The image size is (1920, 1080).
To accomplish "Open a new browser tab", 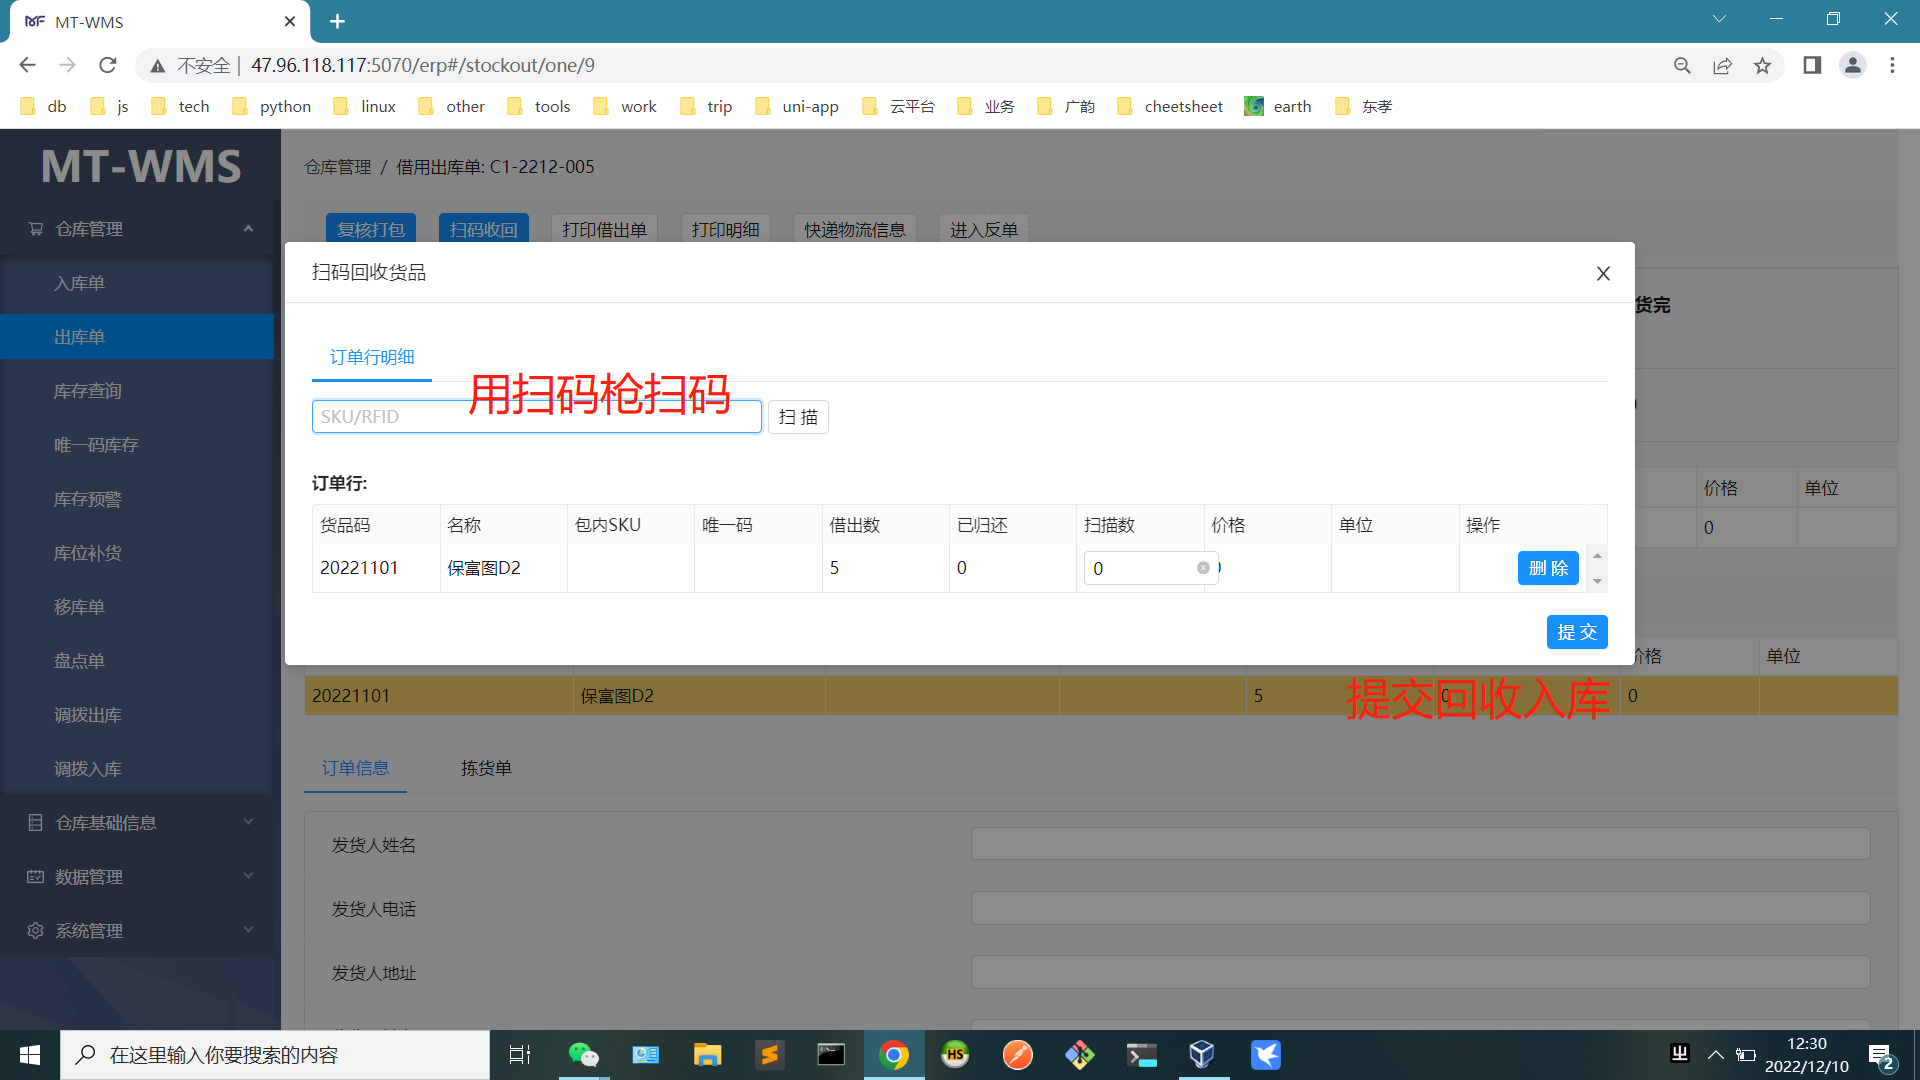I will point(337,21).
